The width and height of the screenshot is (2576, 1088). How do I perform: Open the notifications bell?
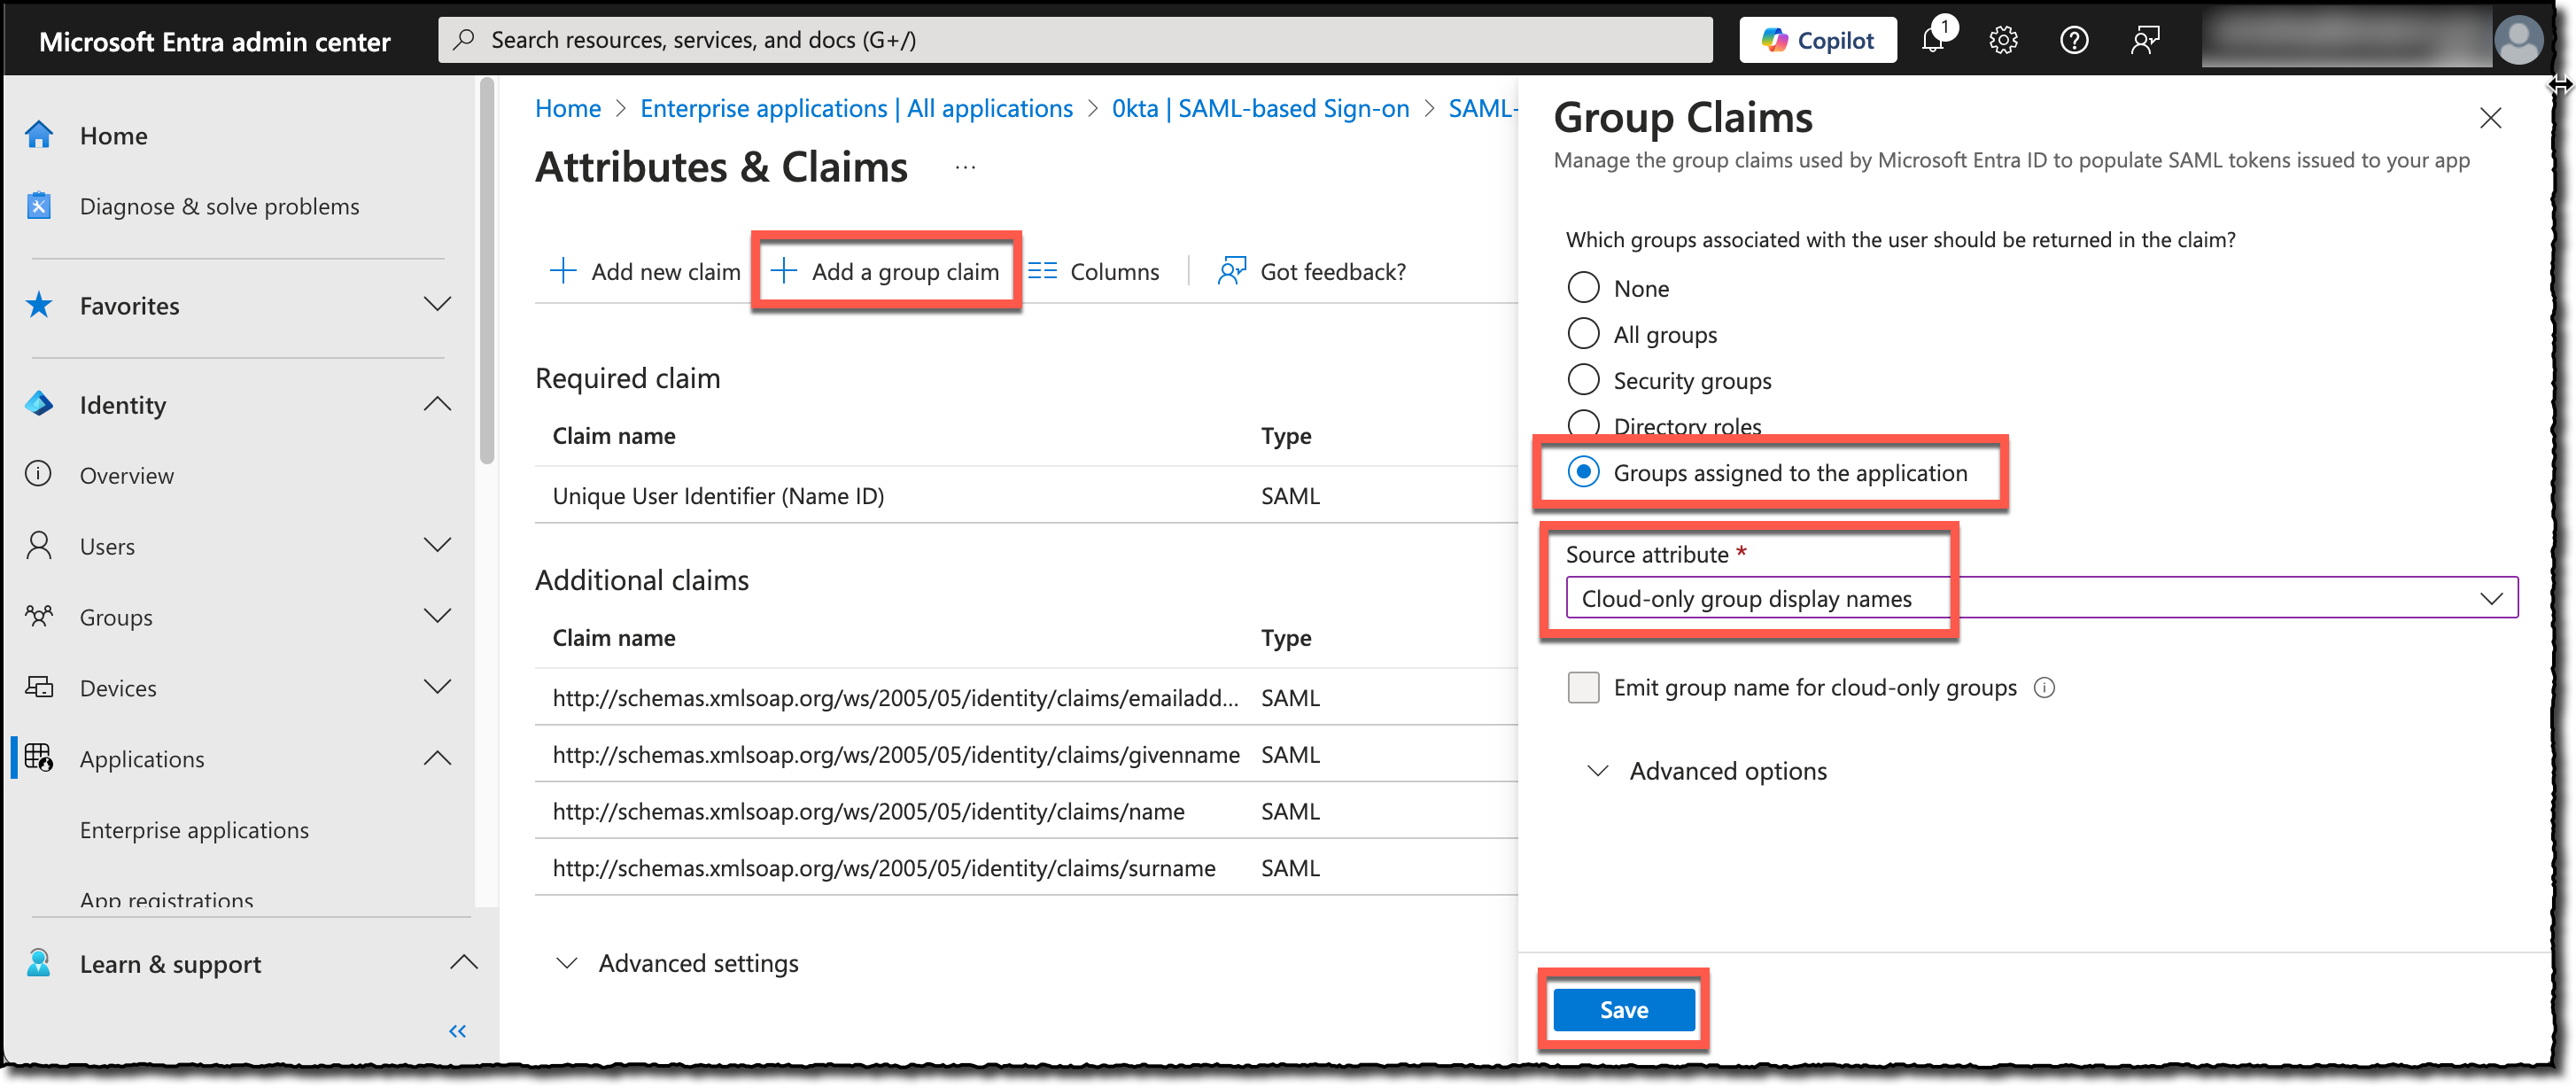[1934, 40]
